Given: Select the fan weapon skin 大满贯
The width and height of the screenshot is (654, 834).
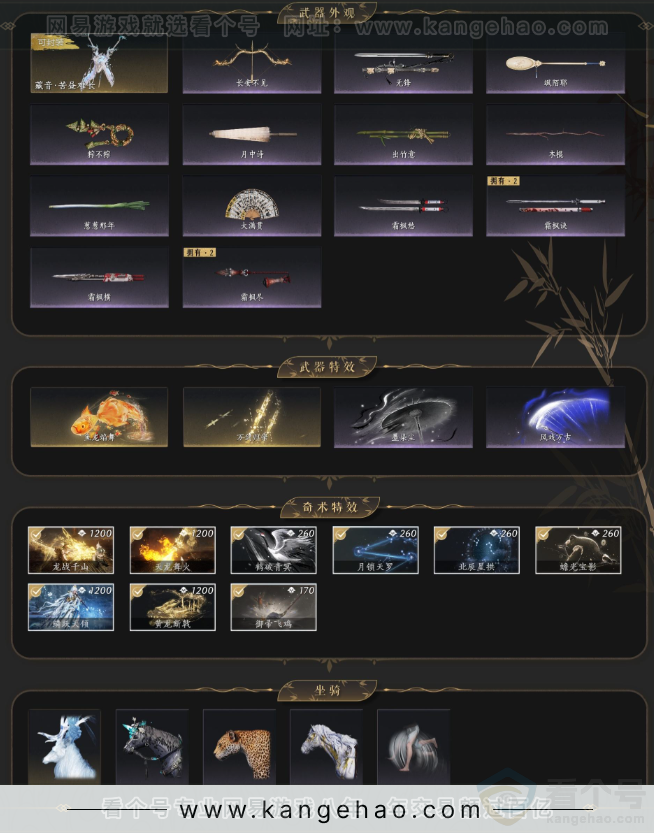Looking at the screenshot, I should coord(251,206).
